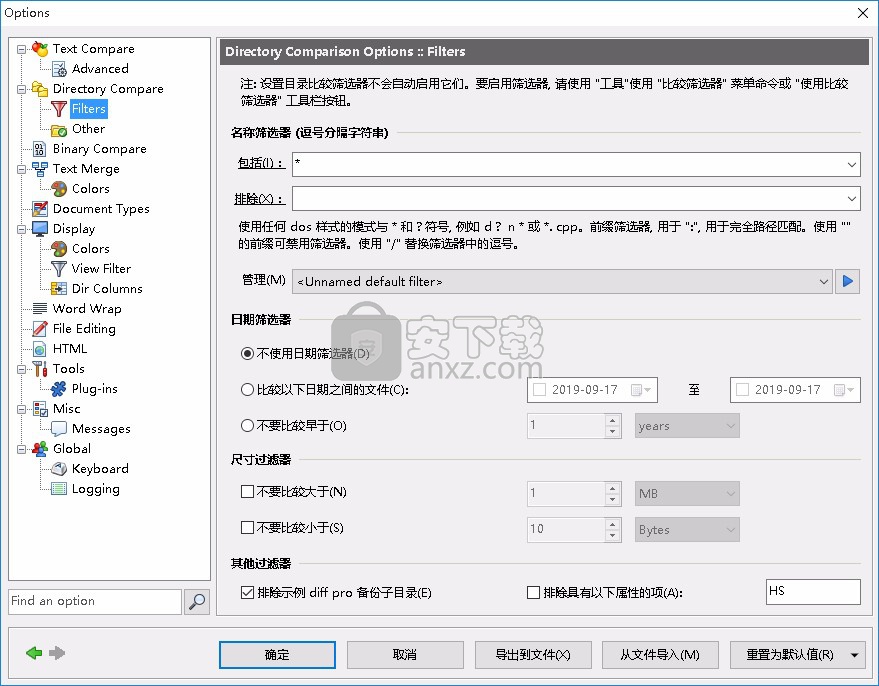Click the Display monitor icon

pos(40,229)
